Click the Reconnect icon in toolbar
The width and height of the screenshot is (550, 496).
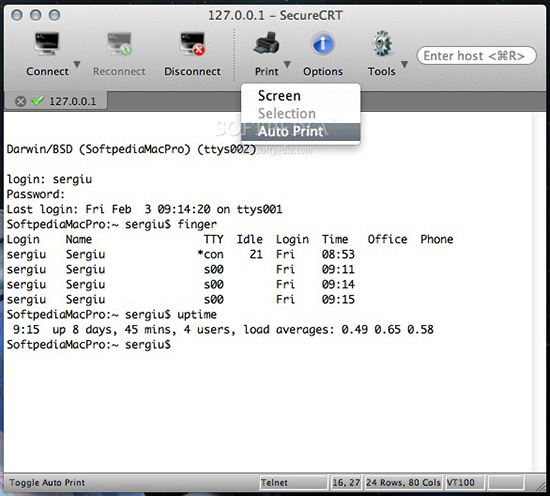click(x=119, y=44)
